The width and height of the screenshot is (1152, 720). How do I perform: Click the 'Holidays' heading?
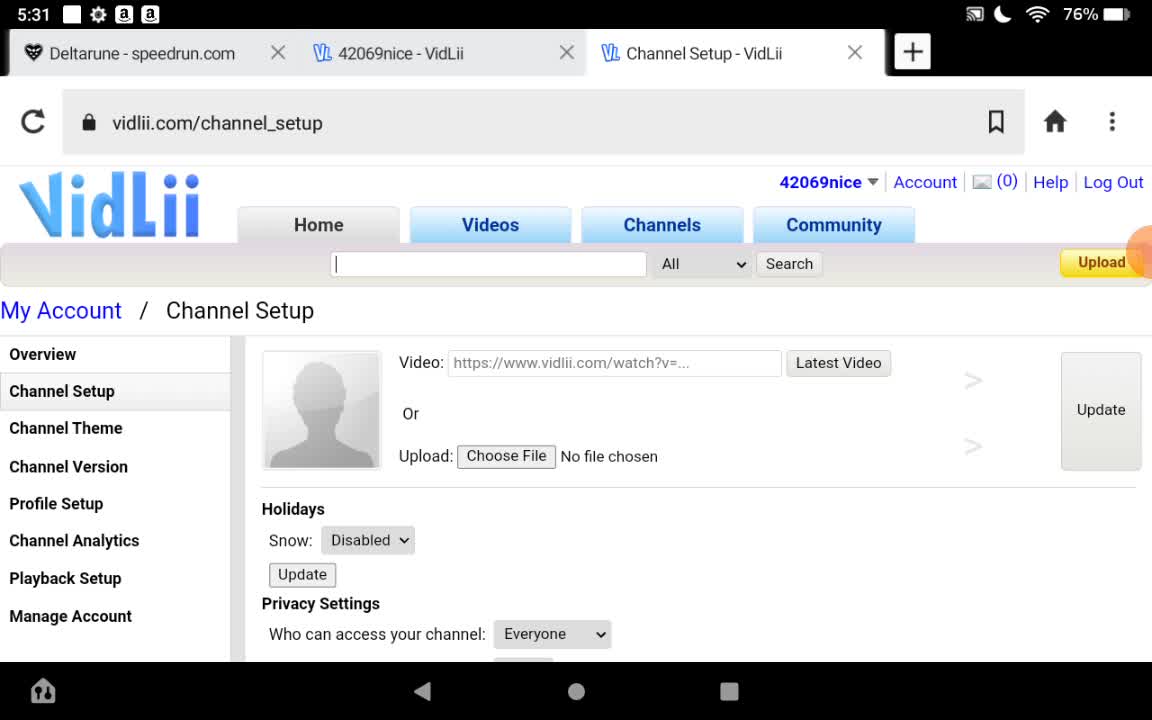tap(292, 509)
